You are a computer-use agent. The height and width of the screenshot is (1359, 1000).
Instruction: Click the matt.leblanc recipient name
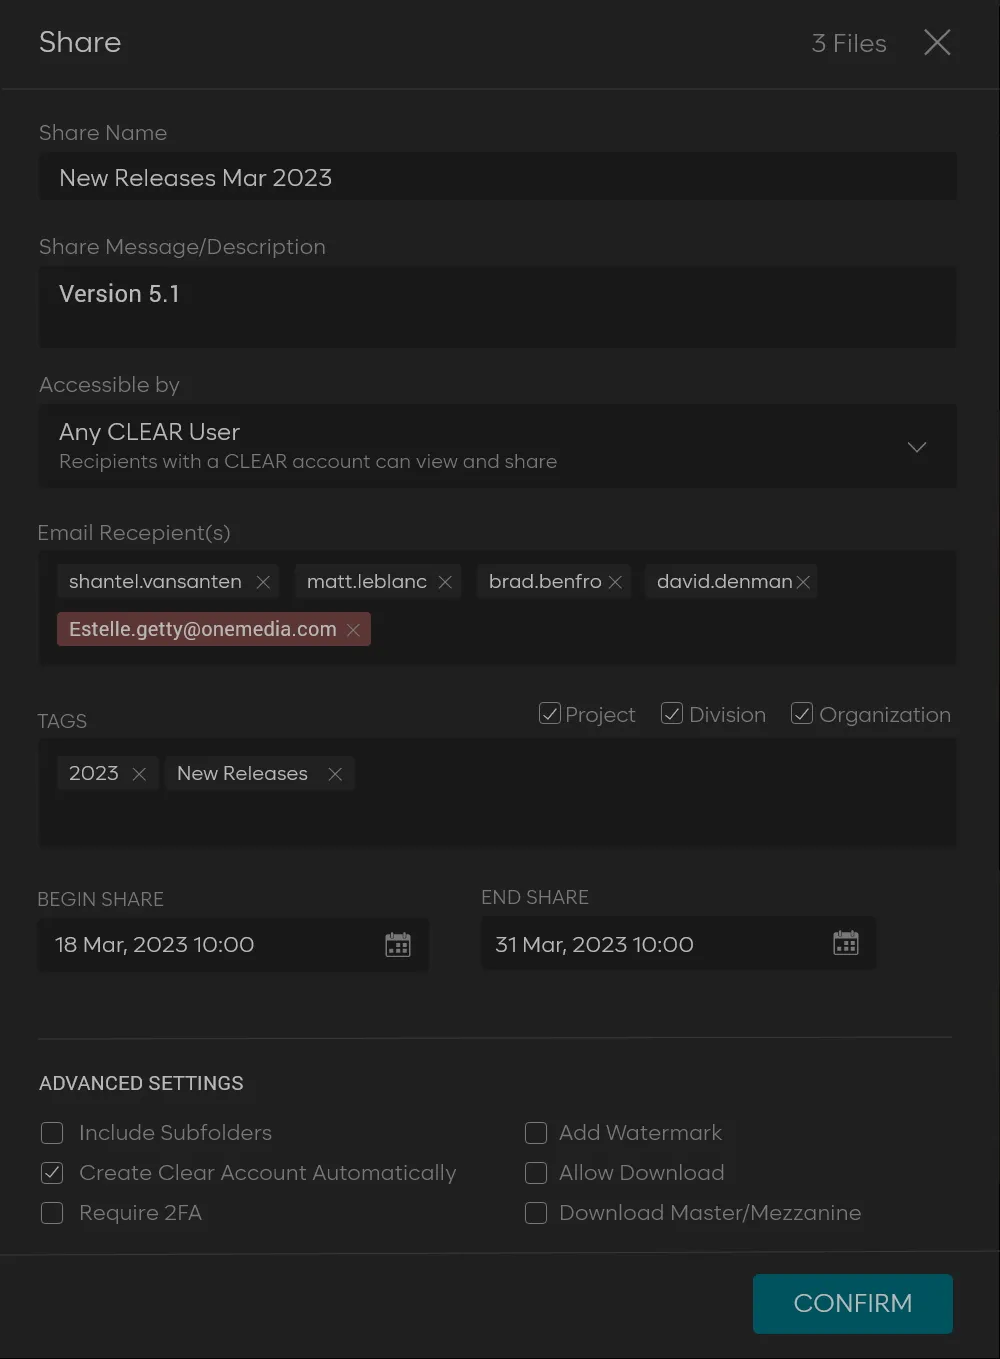pos(367,581)
